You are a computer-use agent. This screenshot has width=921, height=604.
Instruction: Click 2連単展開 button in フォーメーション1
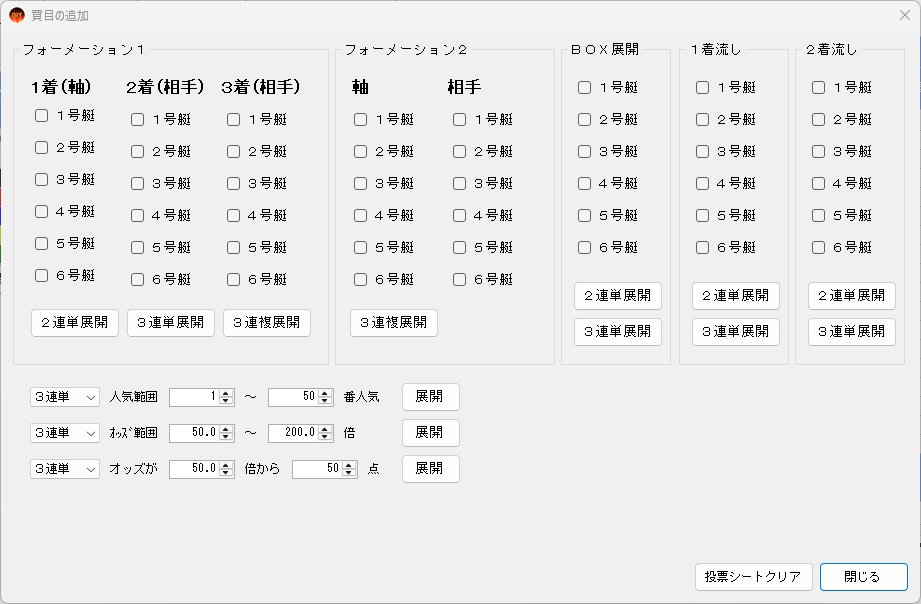[x=75, y=323]
